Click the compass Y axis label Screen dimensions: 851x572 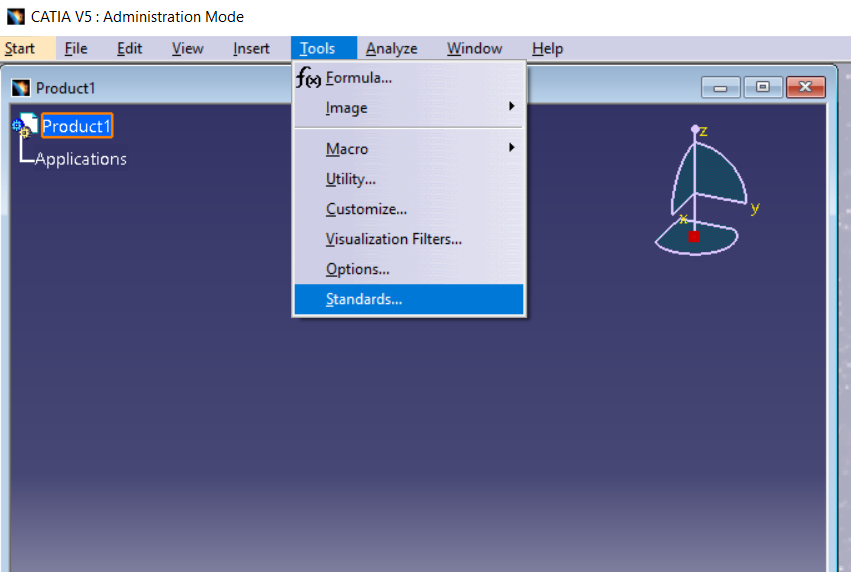[755, 208]
